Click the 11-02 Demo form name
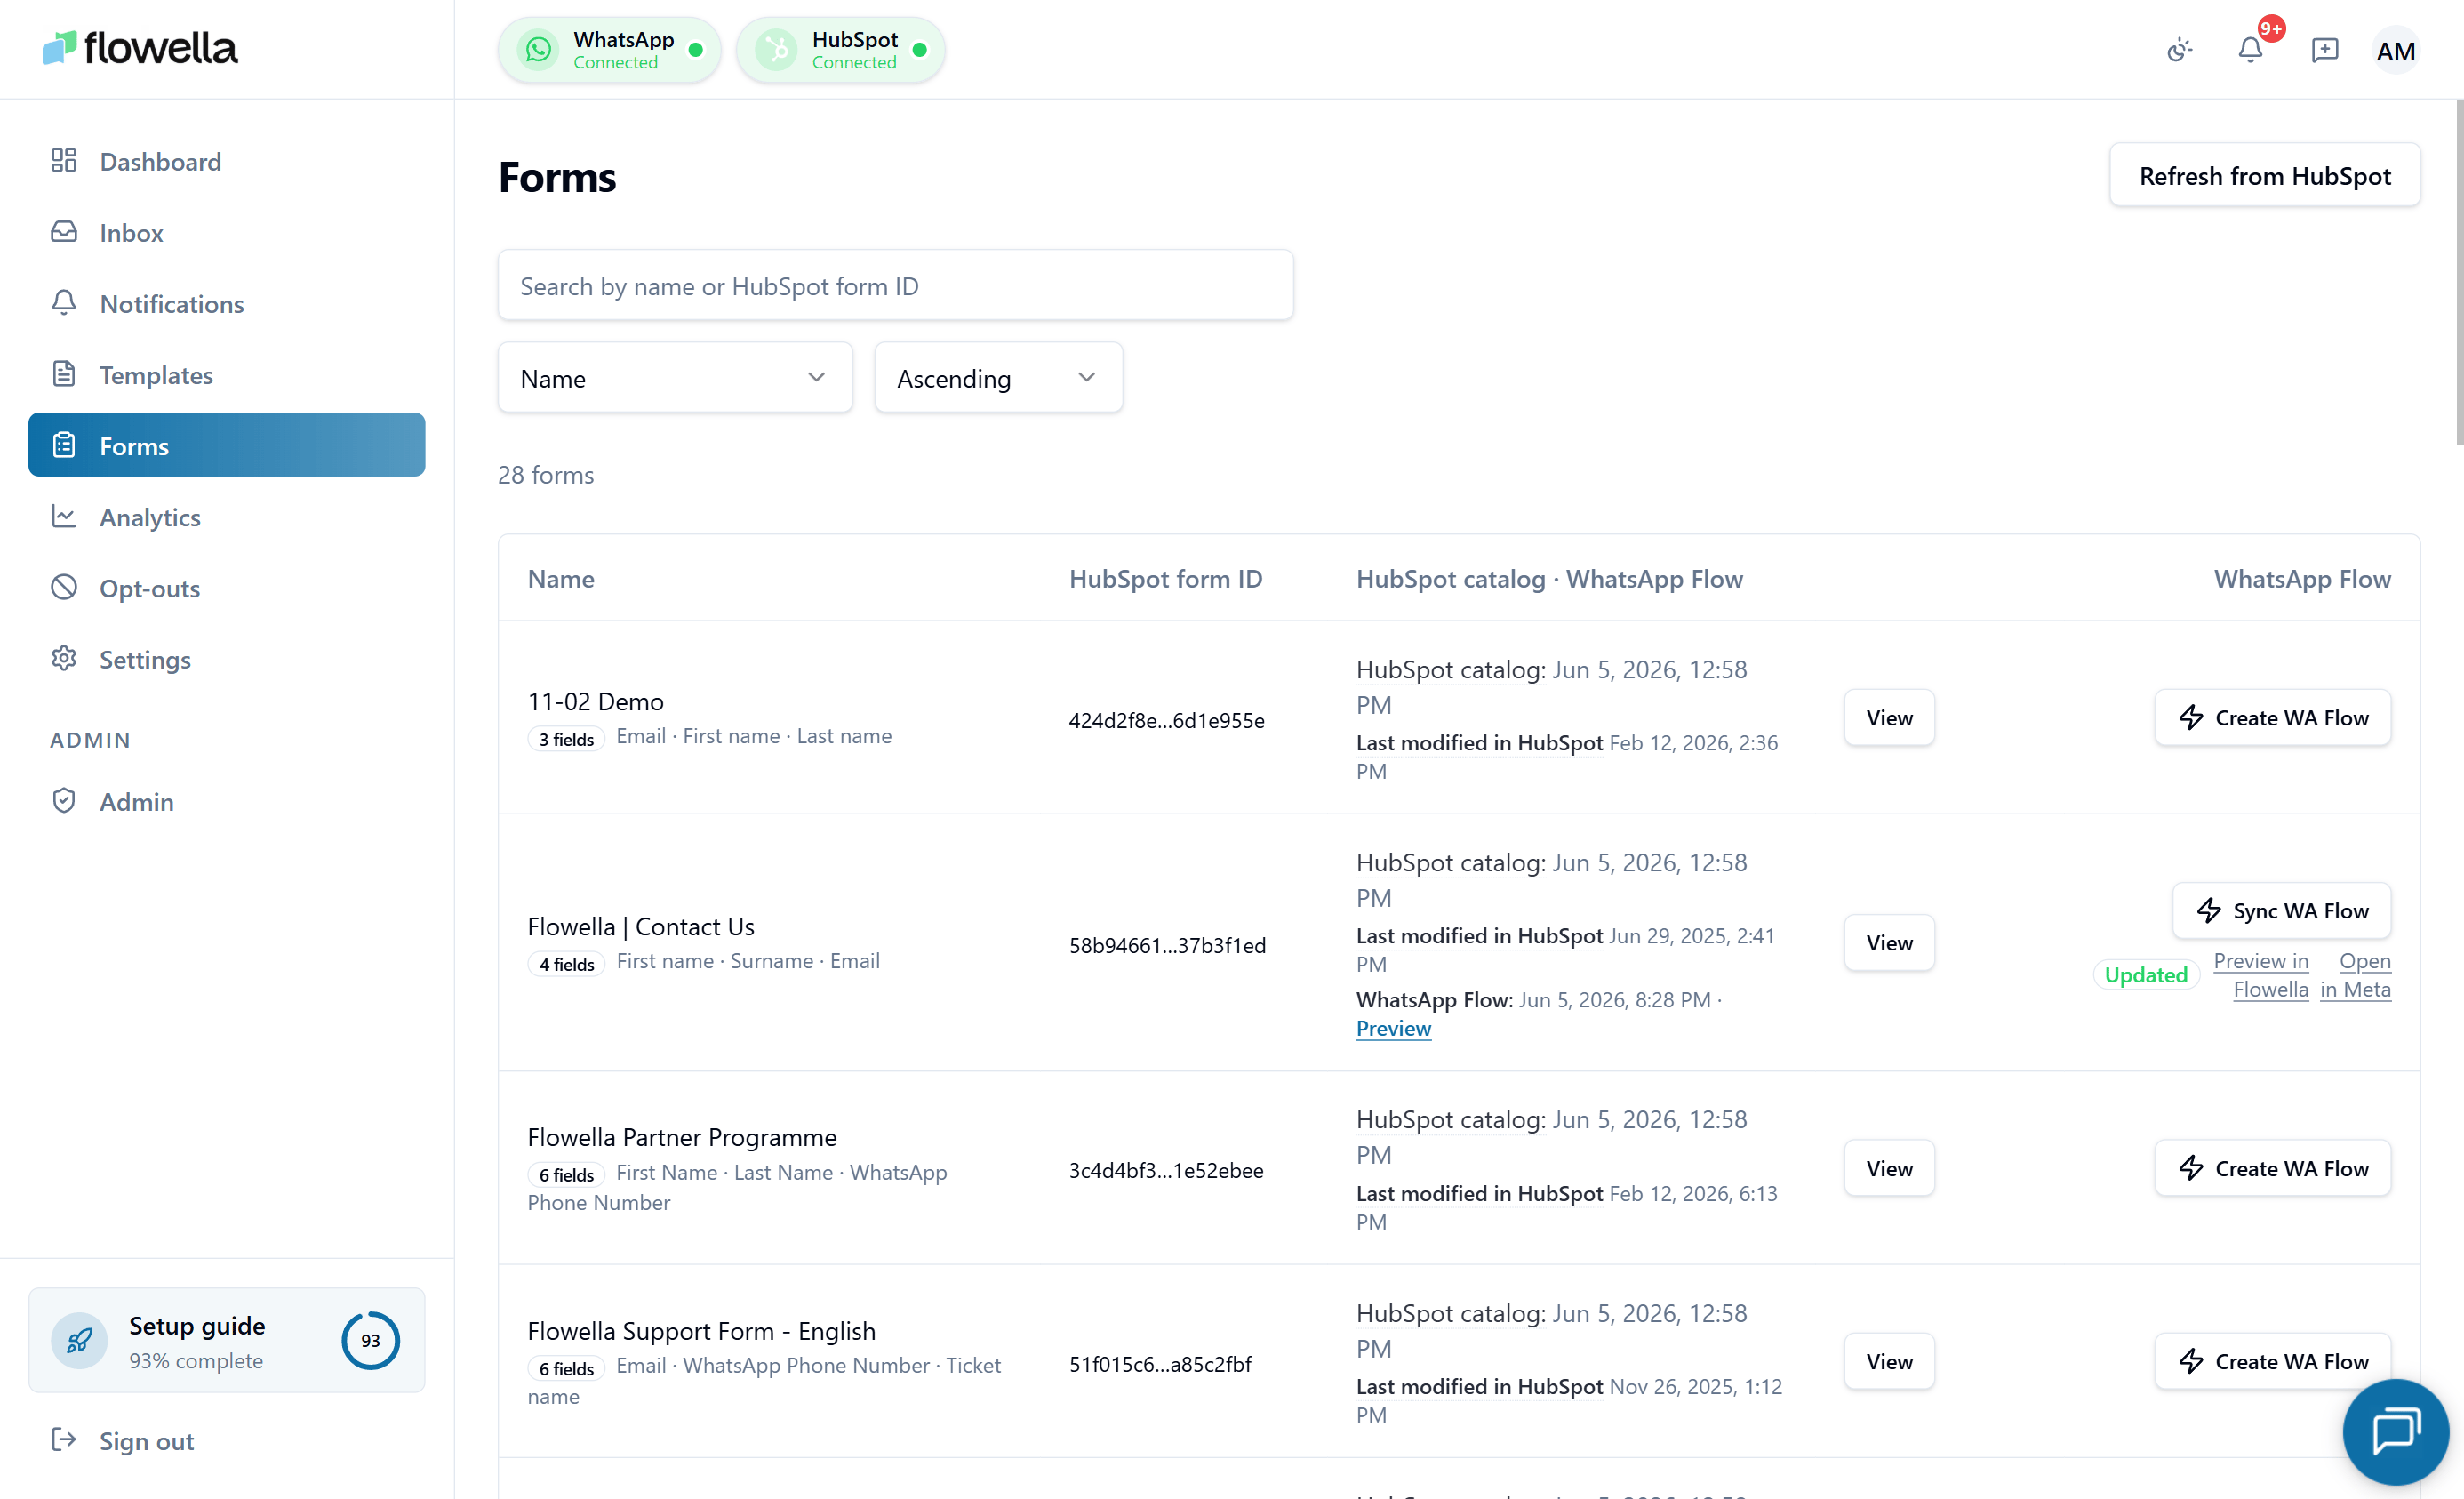Viewport: 2464px width, 1499px height. [x=595, y=701]
